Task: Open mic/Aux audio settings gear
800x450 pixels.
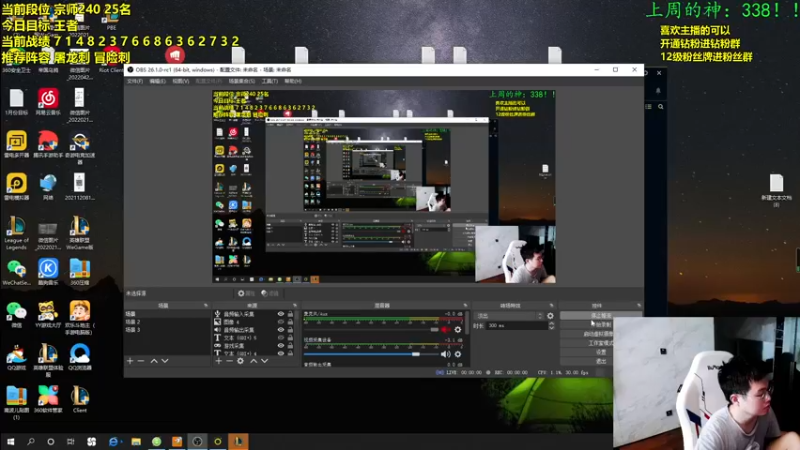Action: 458,330
